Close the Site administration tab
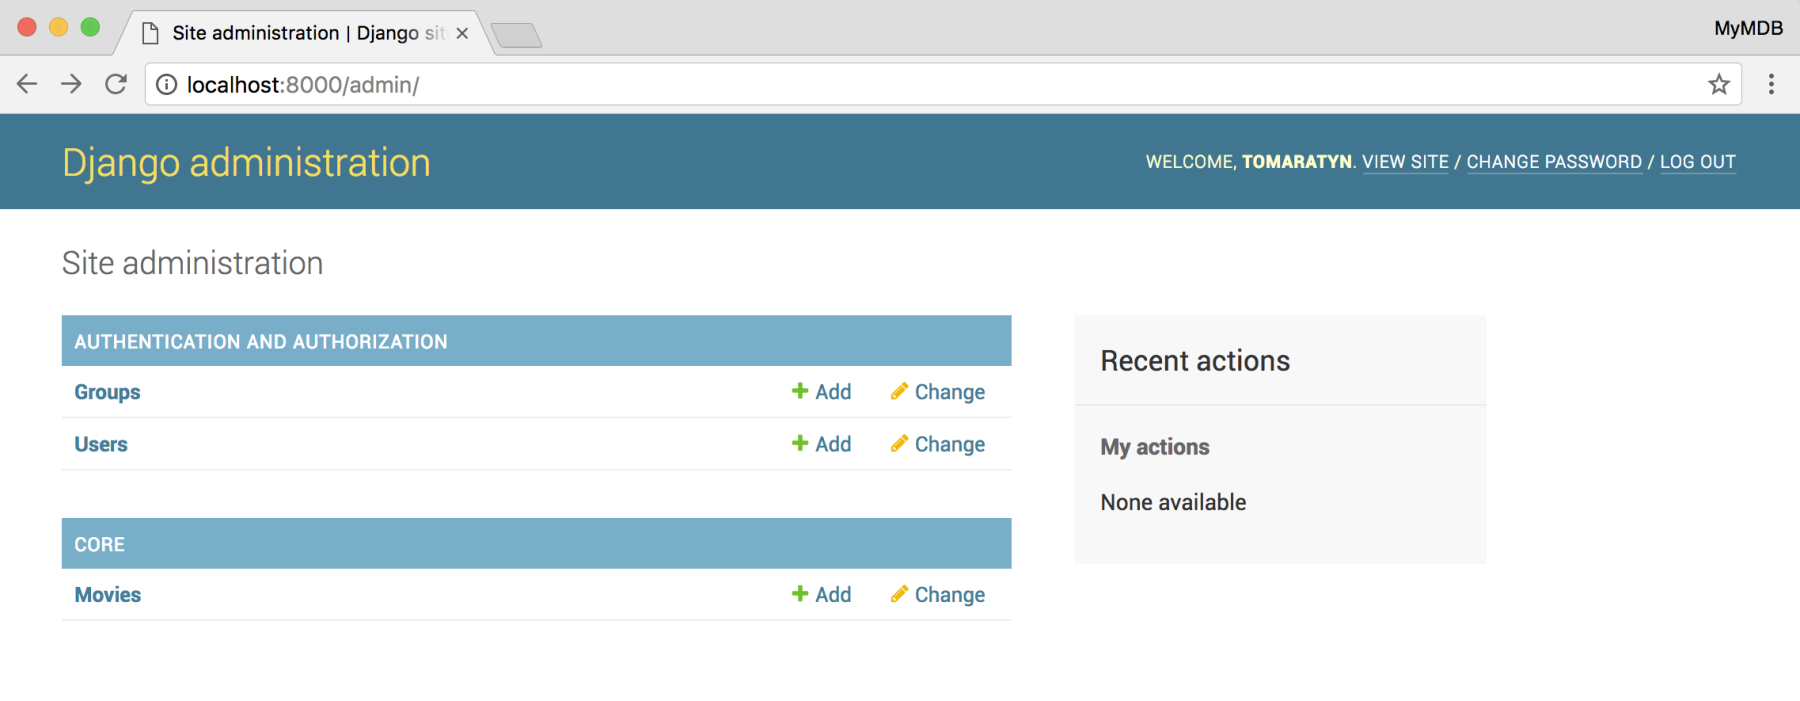This screenshot has height=701, width=1800. tap(462, 33)
